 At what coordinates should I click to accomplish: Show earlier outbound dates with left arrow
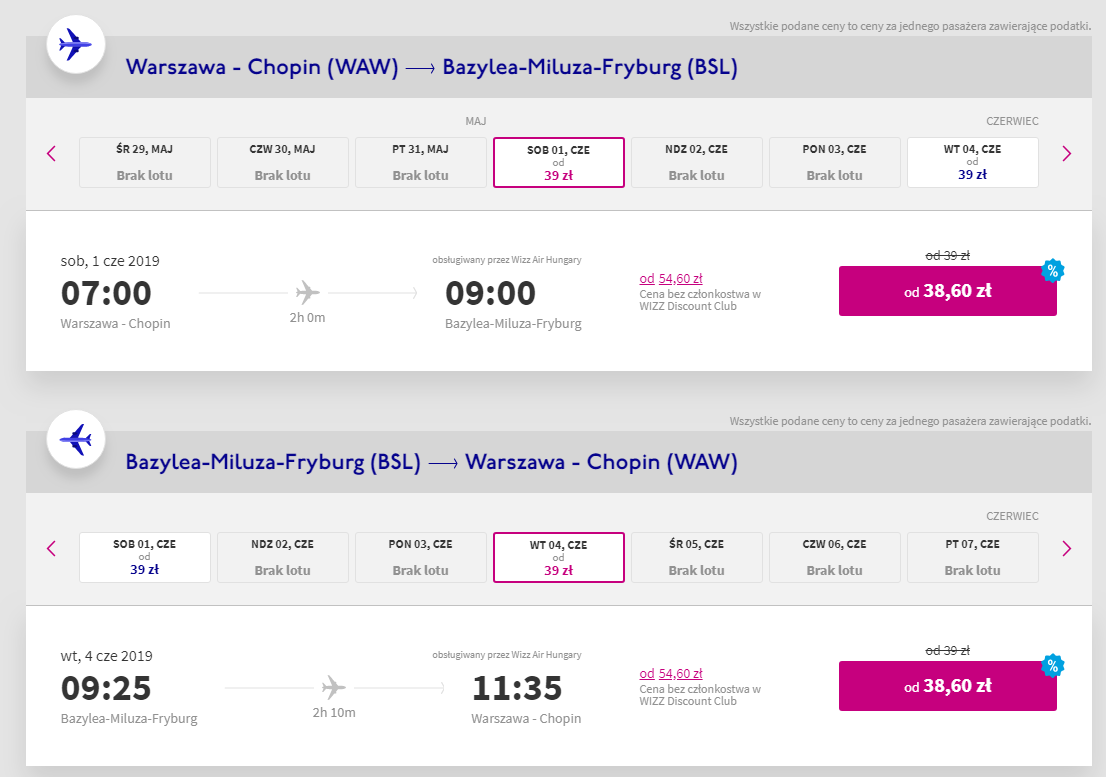tap(52, 154)
